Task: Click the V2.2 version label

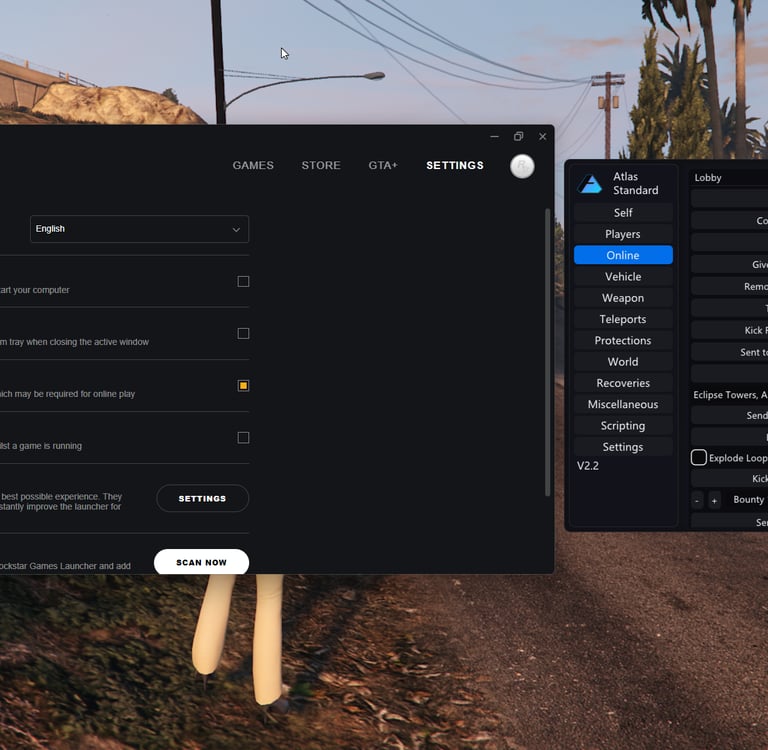Action: pyautogui.click(x=588, y=466)
